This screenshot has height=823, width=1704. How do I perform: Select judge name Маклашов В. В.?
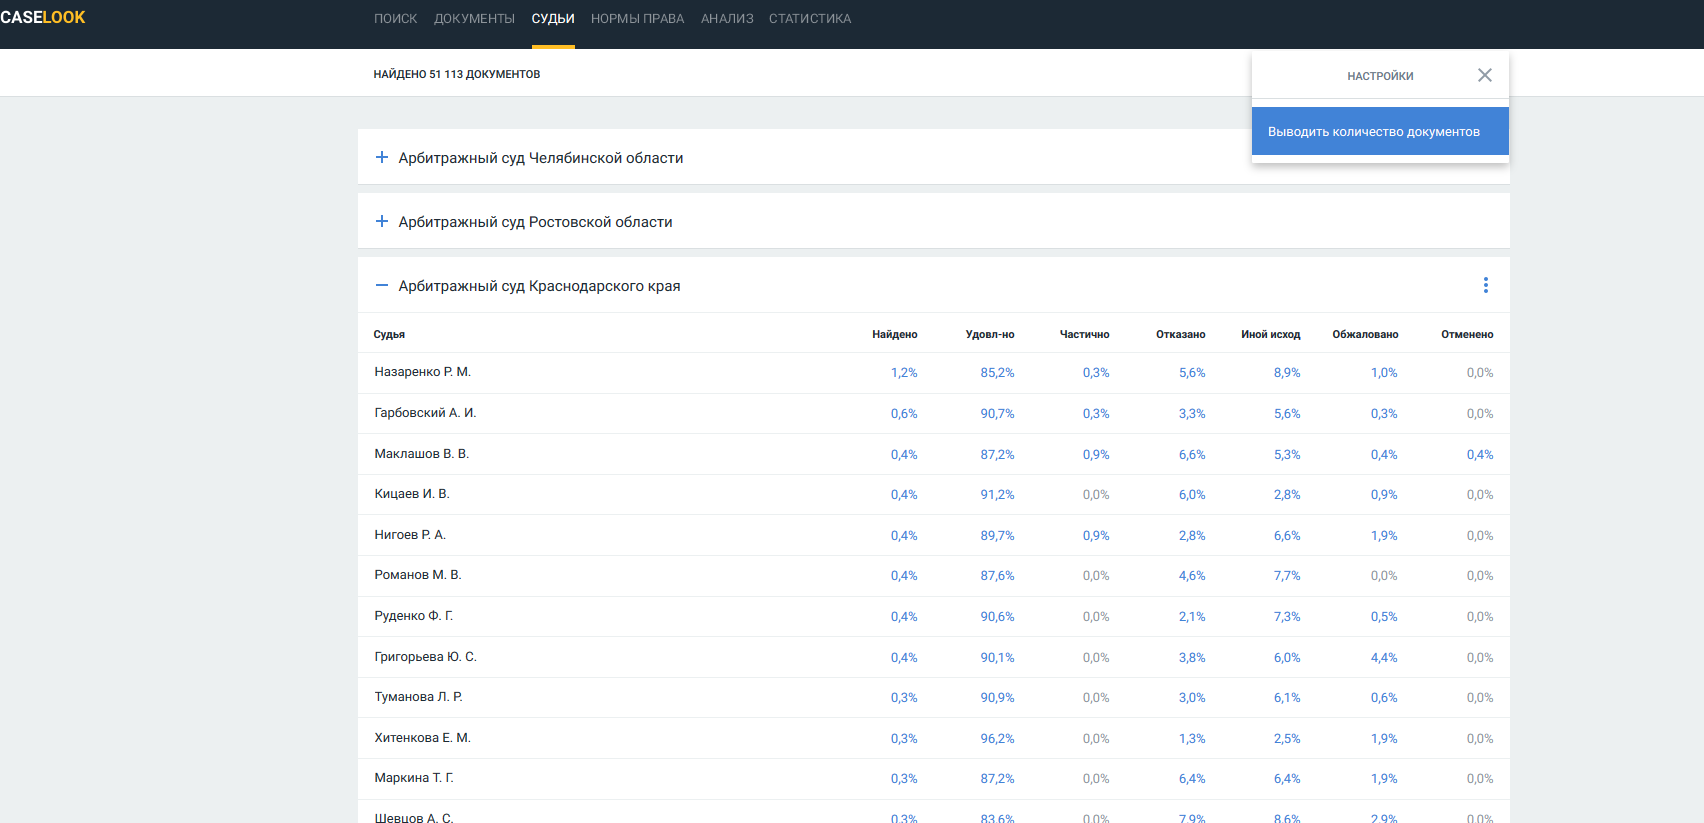coord(421,454)
